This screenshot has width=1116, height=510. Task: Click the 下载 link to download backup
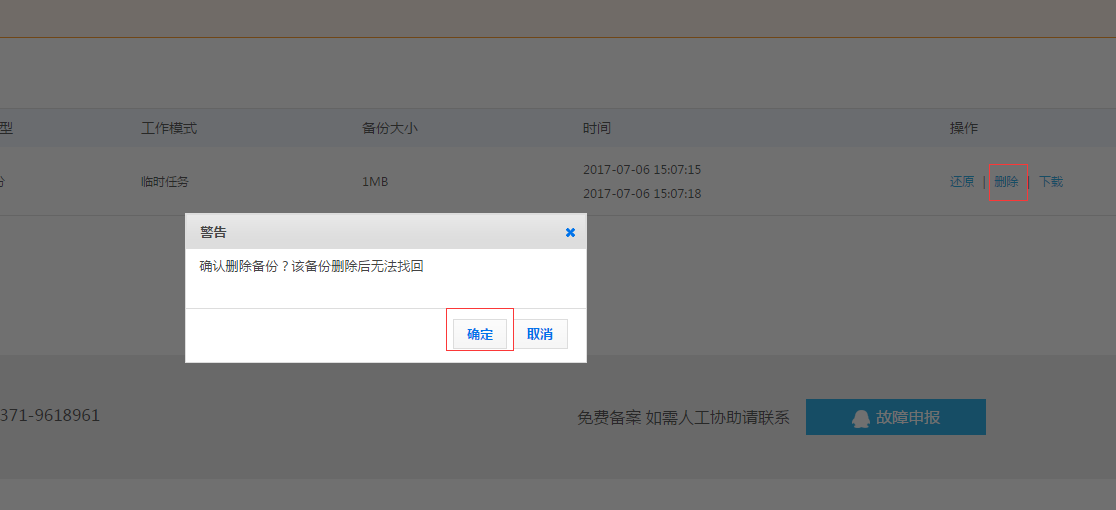click(1050, 182)
